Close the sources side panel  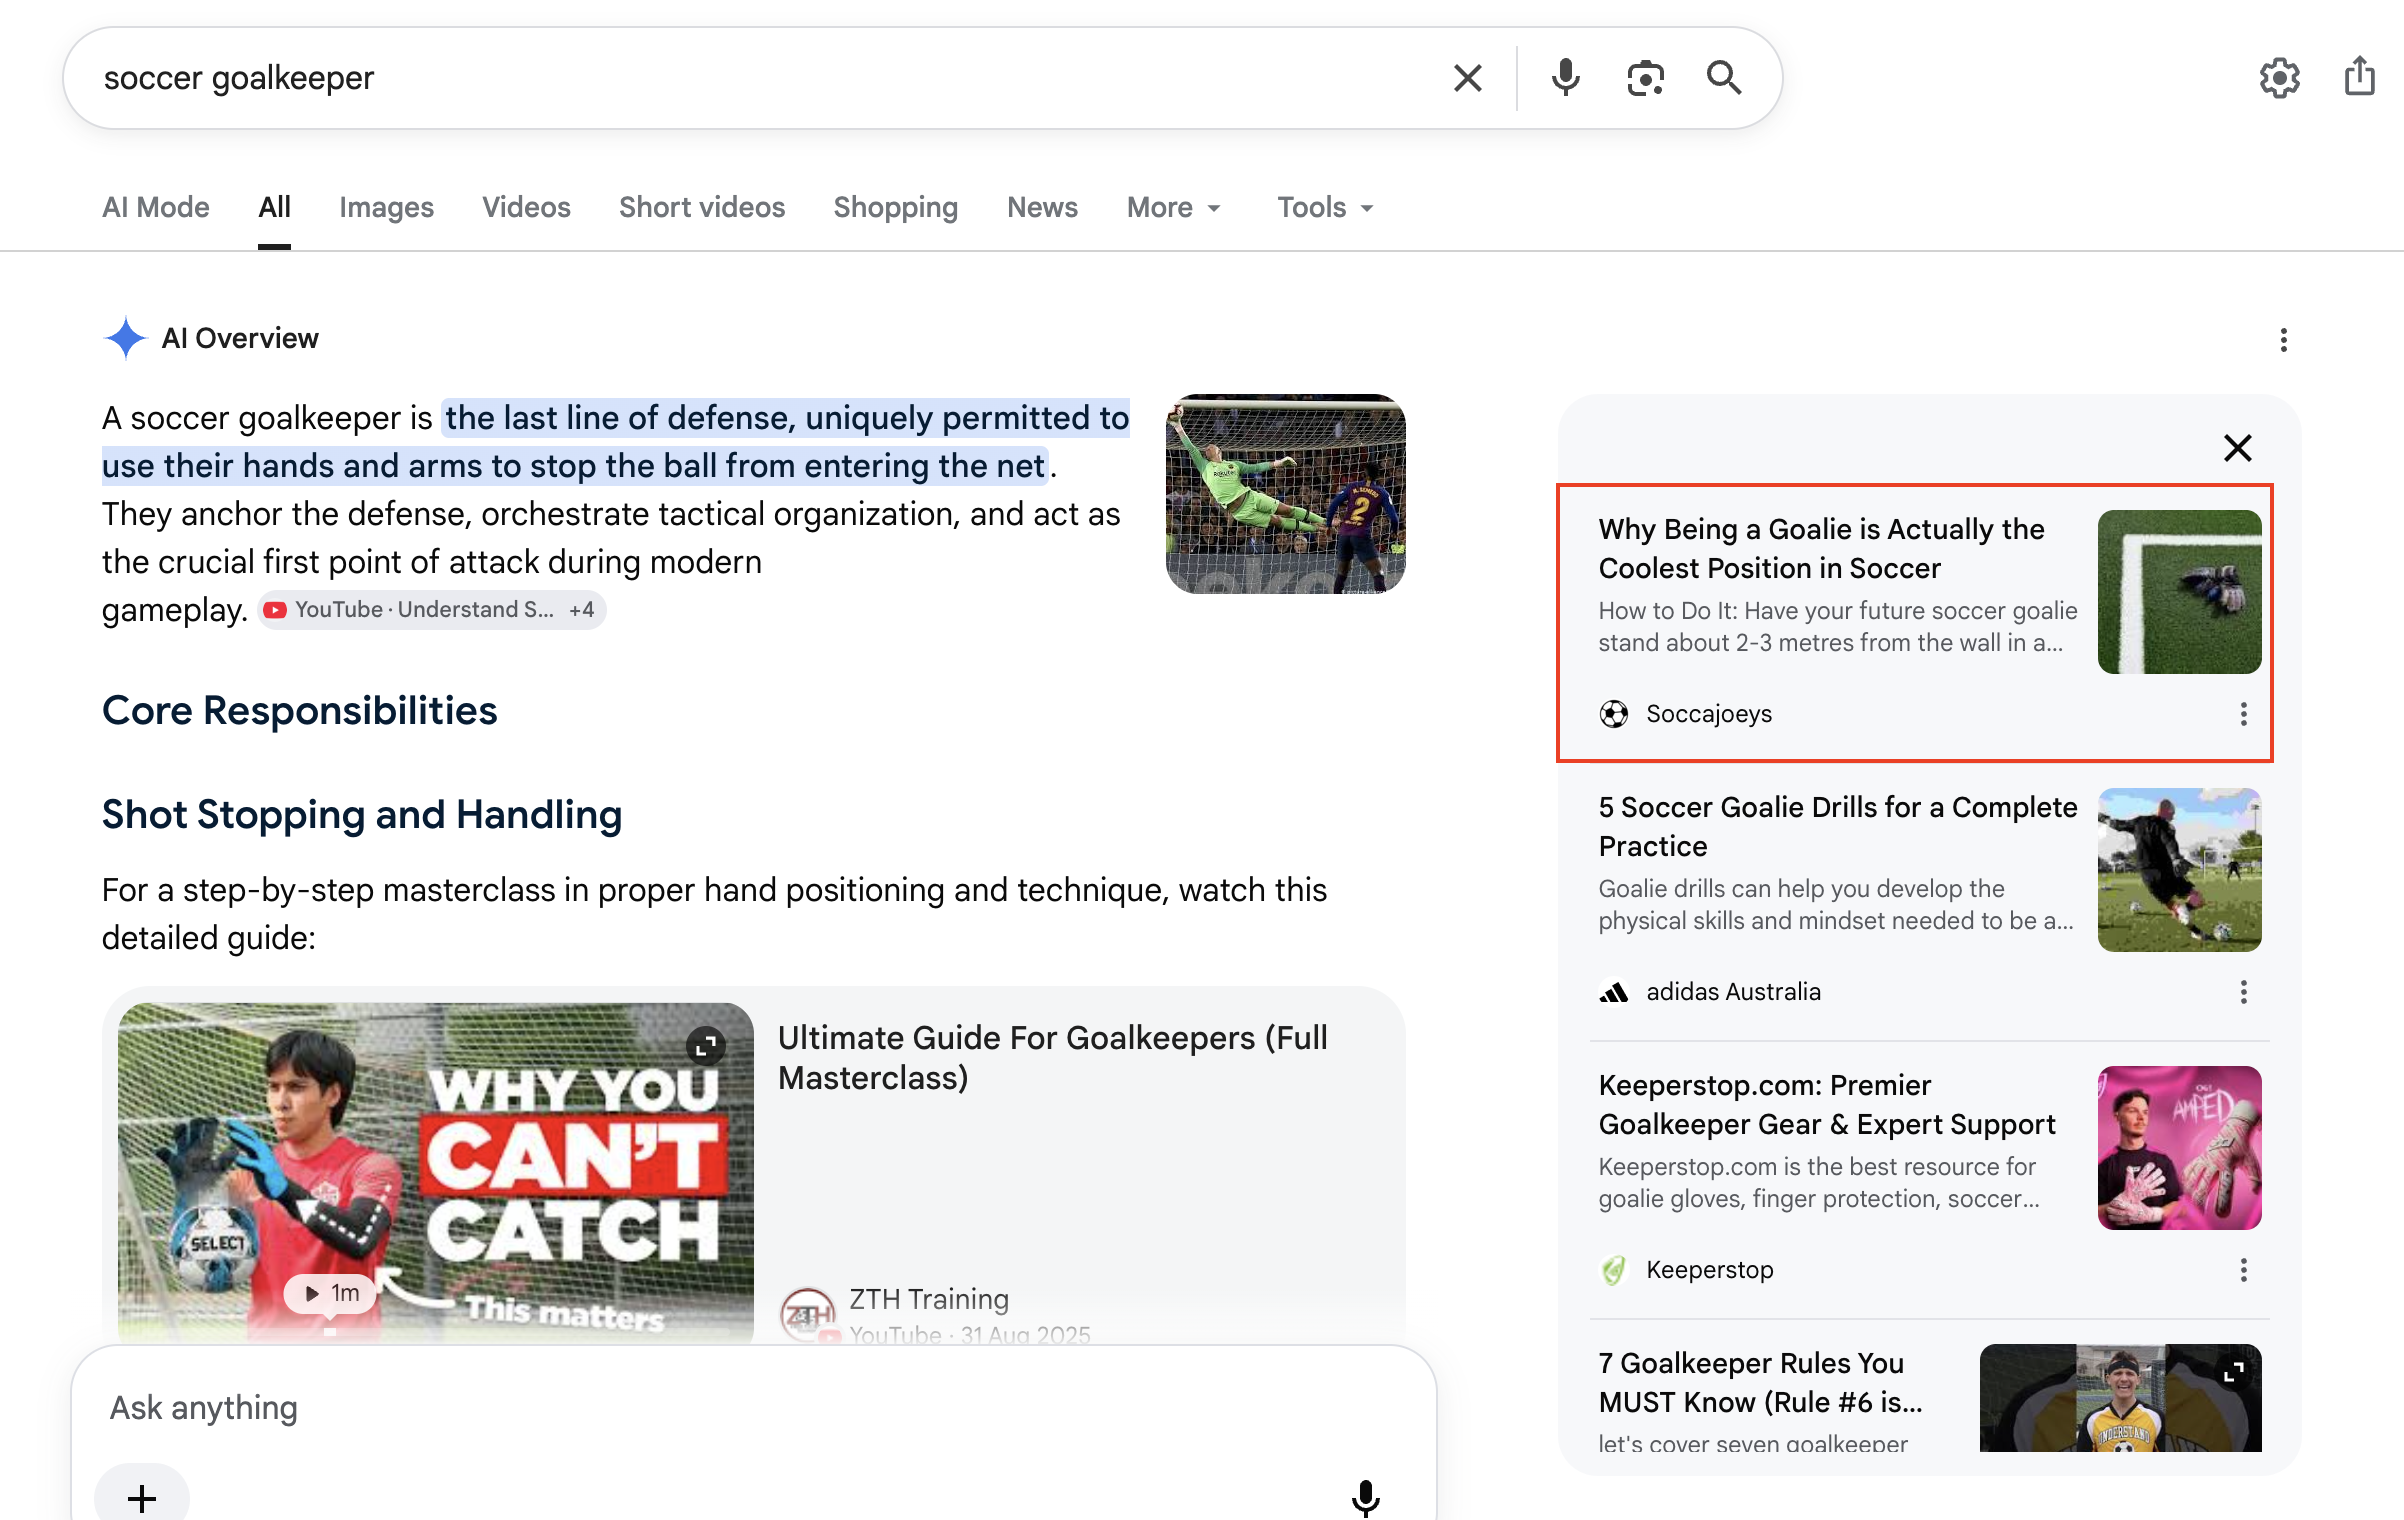tap(2238, 447)
